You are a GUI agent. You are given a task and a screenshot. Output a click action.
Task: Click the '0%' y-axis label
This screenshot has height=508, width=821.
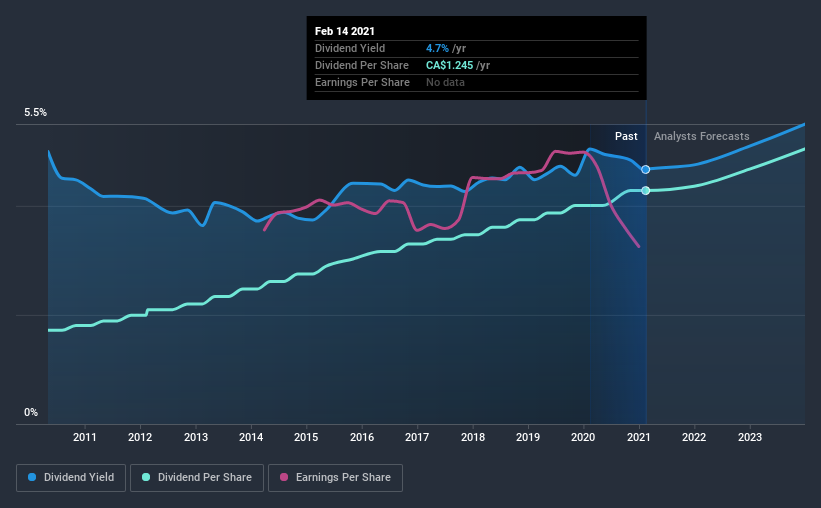tap(31, 413)
